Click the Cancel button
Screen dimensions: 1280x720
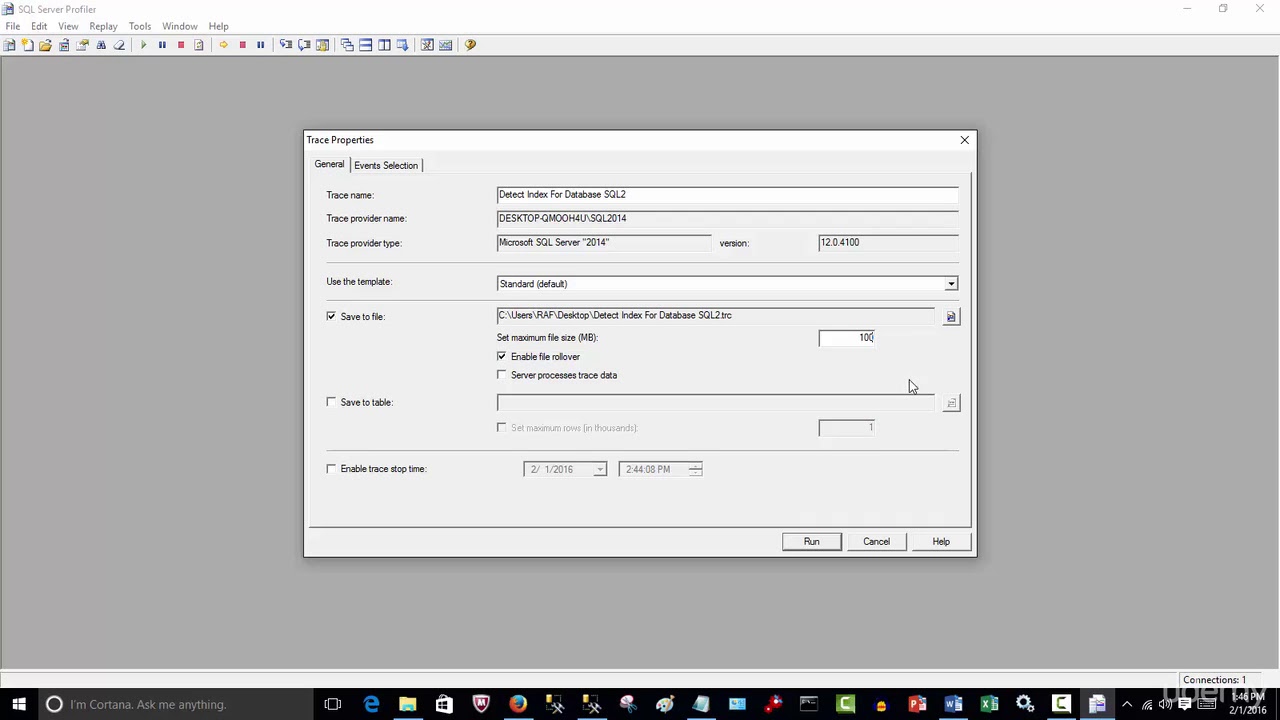876,541
